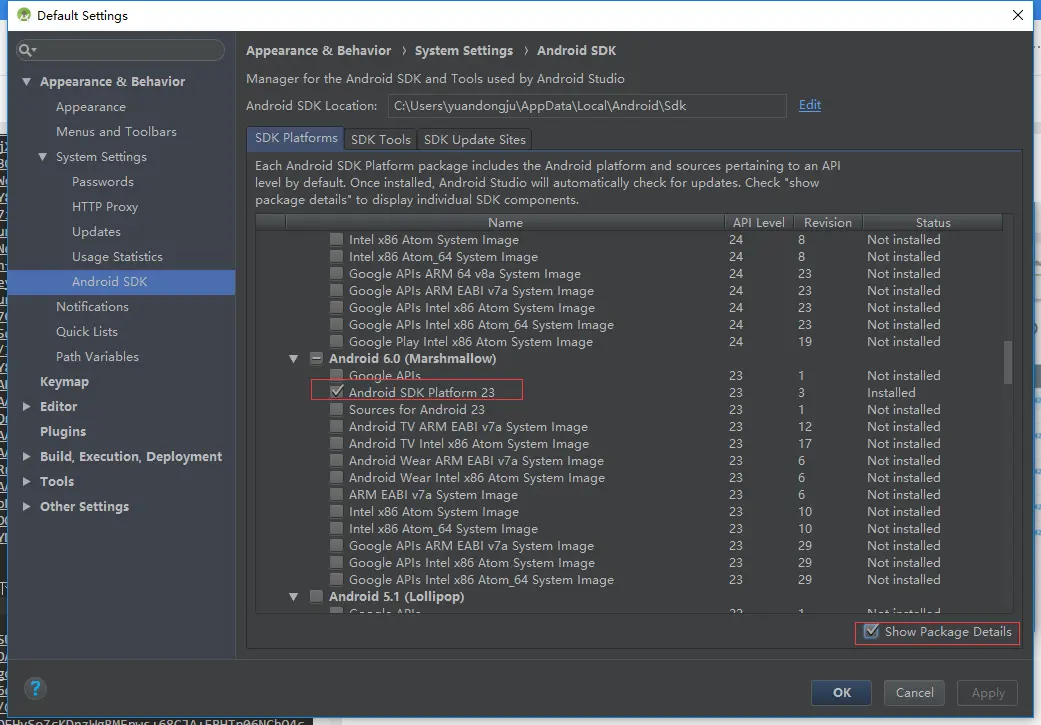Click the OK button
This screenshot has width=1041, height=725.
coord(841,692)
